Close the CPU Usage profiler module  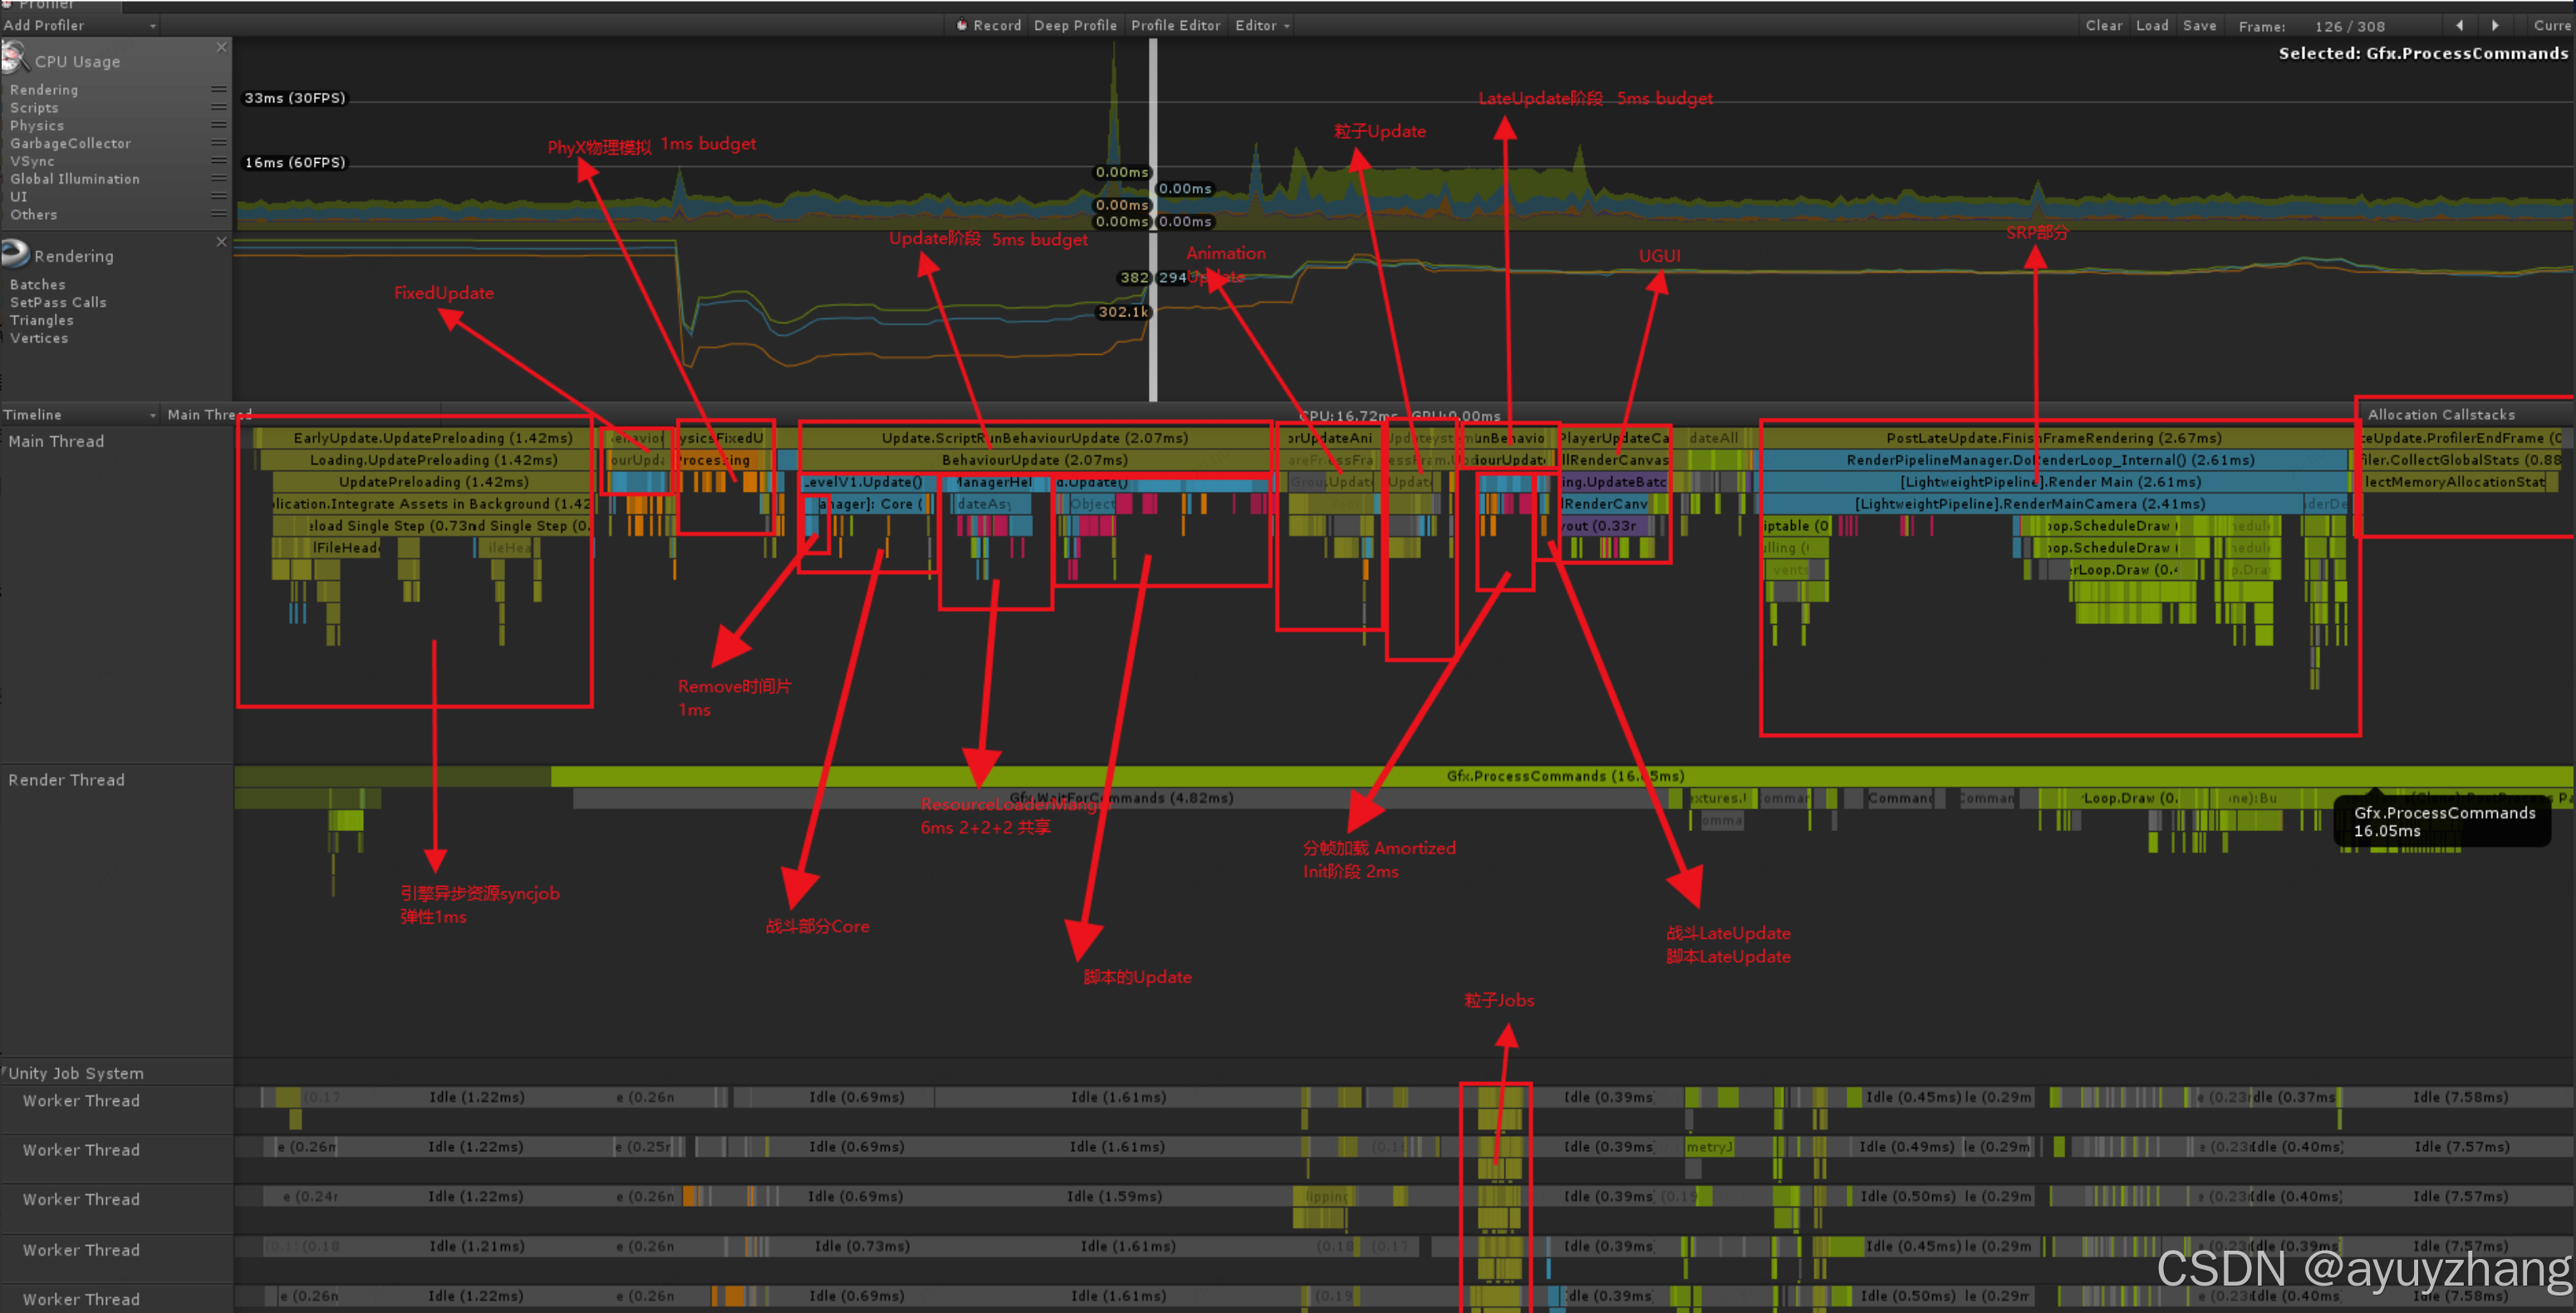[221, 47]
